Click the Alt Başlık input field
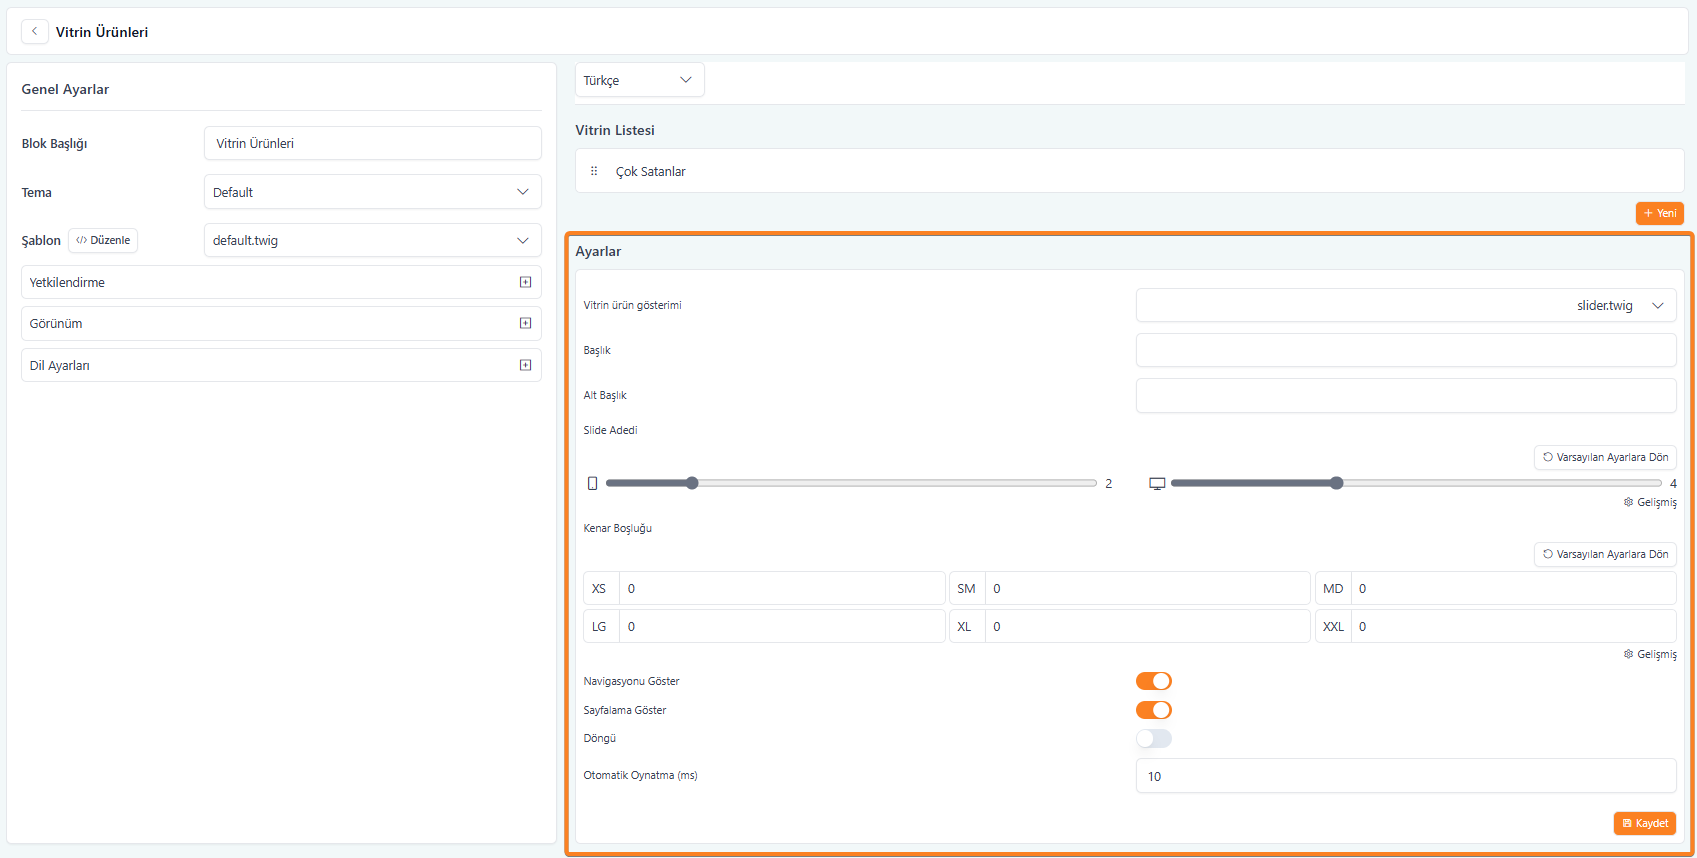This screenshot has height=858, width=1697. (x=1406, y=395)
